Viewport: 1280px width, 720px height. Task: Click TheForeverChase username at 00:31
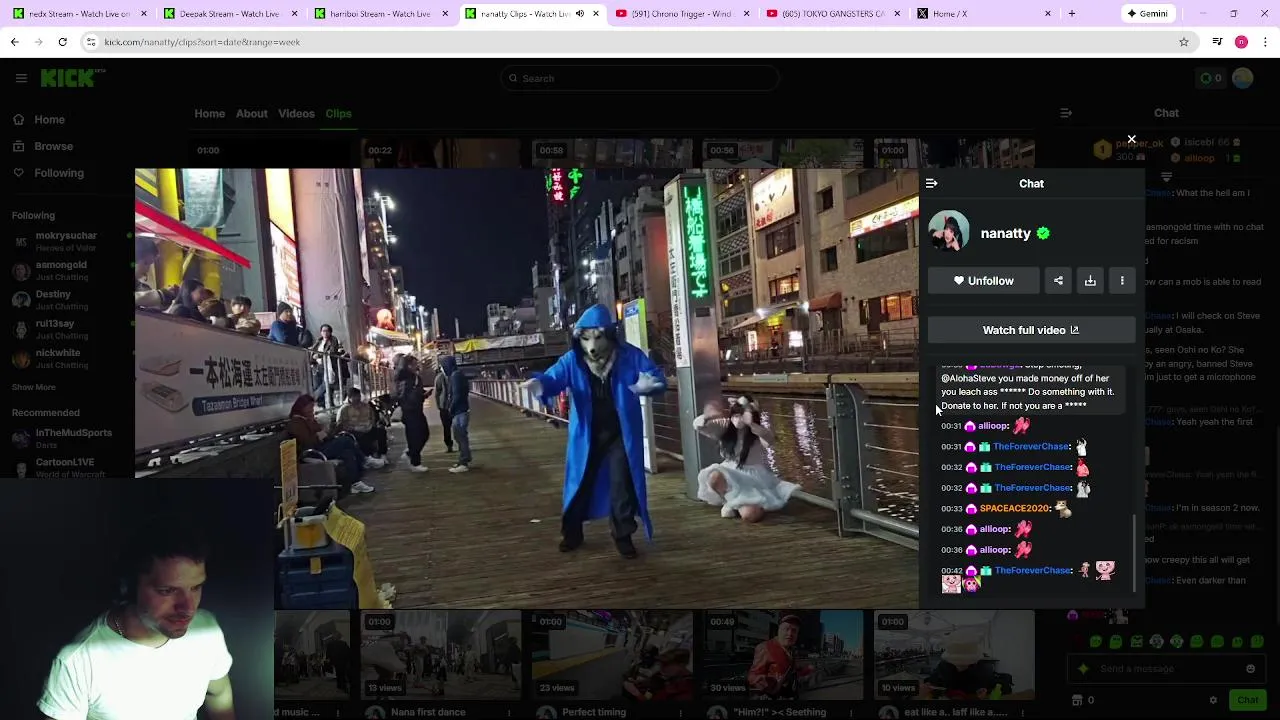1031,447
